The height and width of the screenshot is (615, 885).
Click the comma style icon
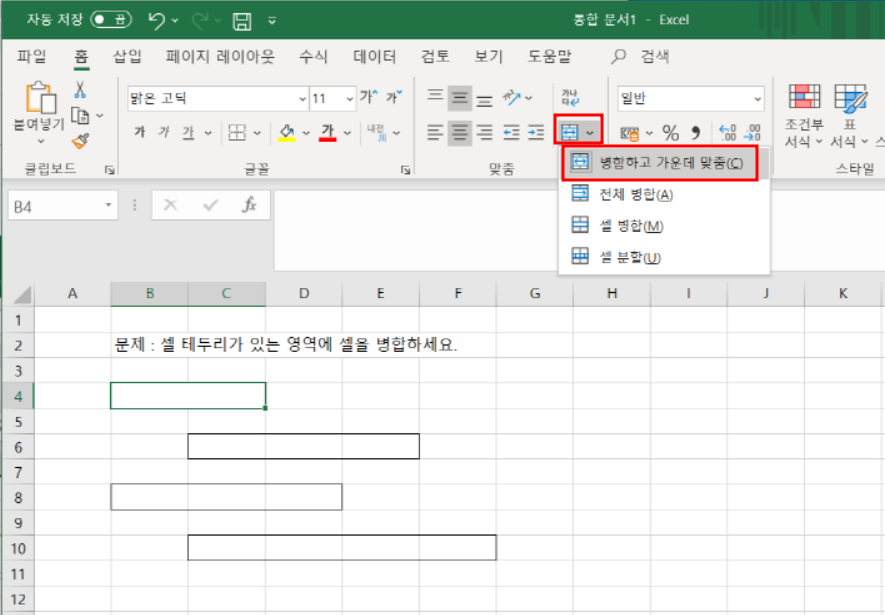pos(696,133)
